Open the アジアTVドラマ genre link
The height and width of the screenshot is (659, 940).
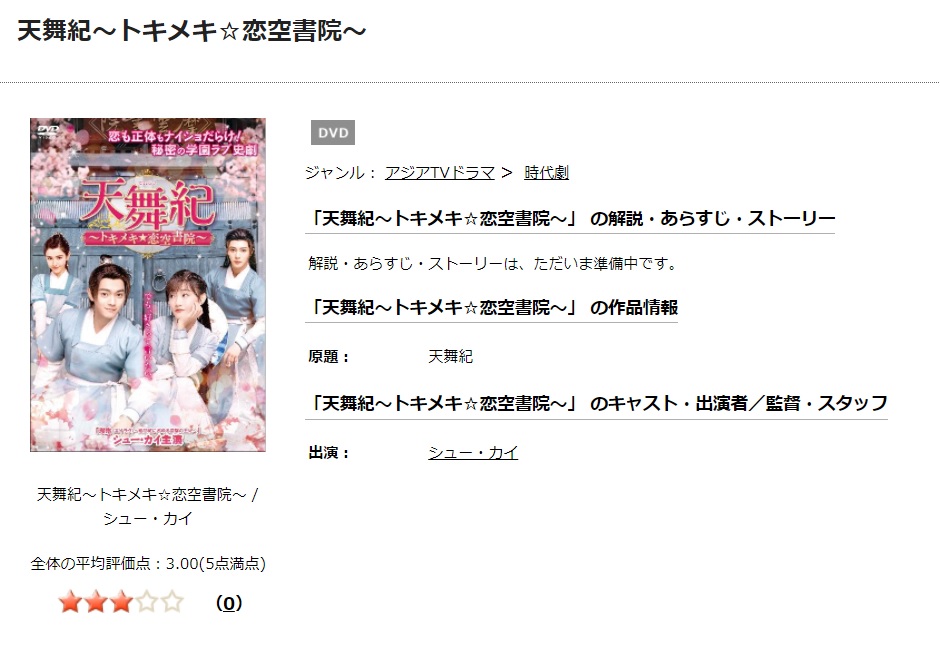pos(439,173)
